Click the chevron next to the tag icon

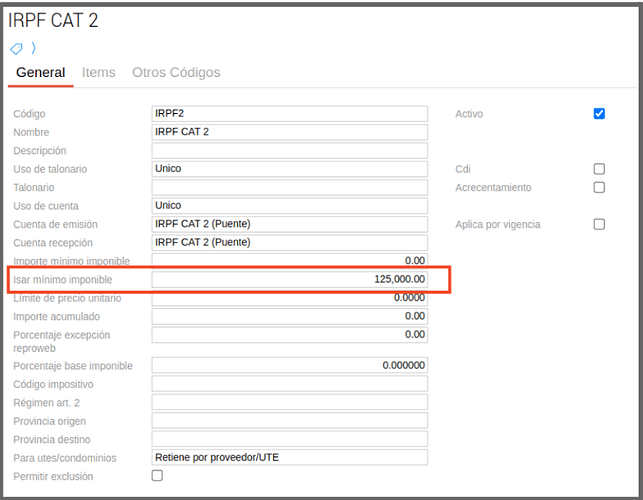click(34, 48)
